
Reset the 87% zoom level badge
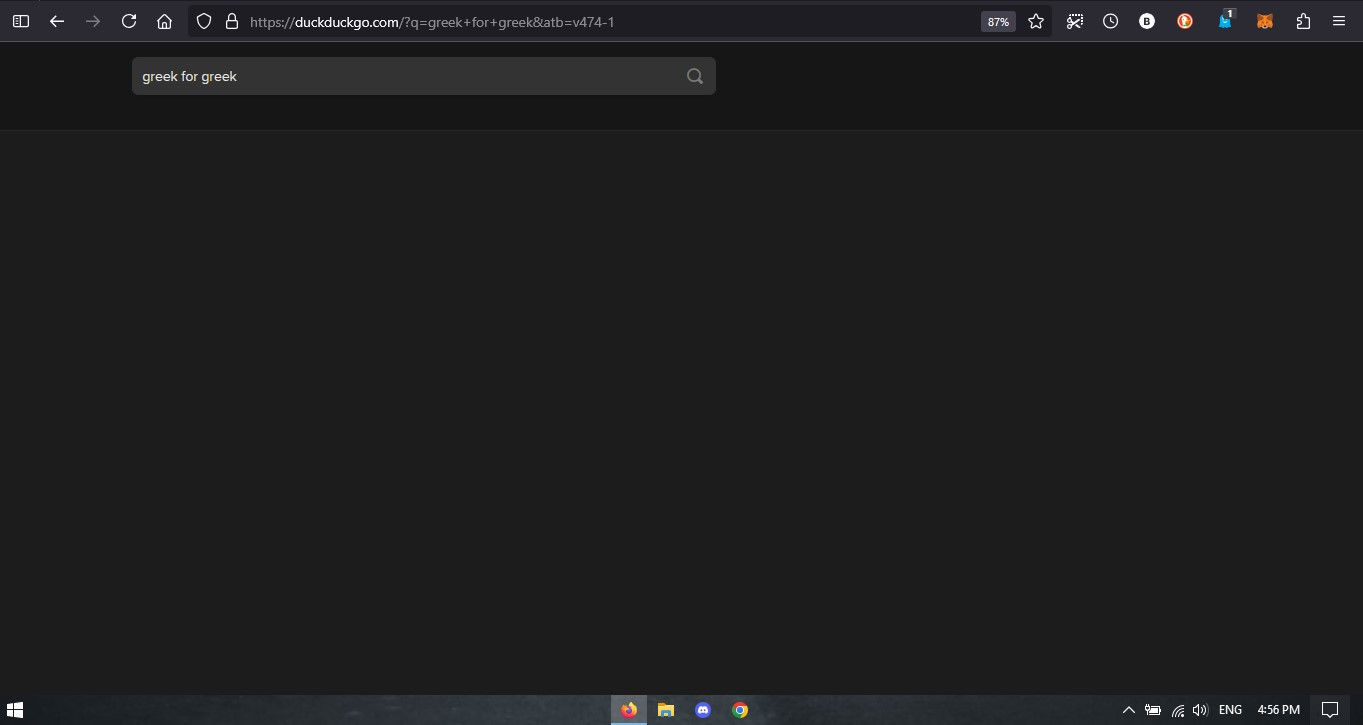click(998, 22)
